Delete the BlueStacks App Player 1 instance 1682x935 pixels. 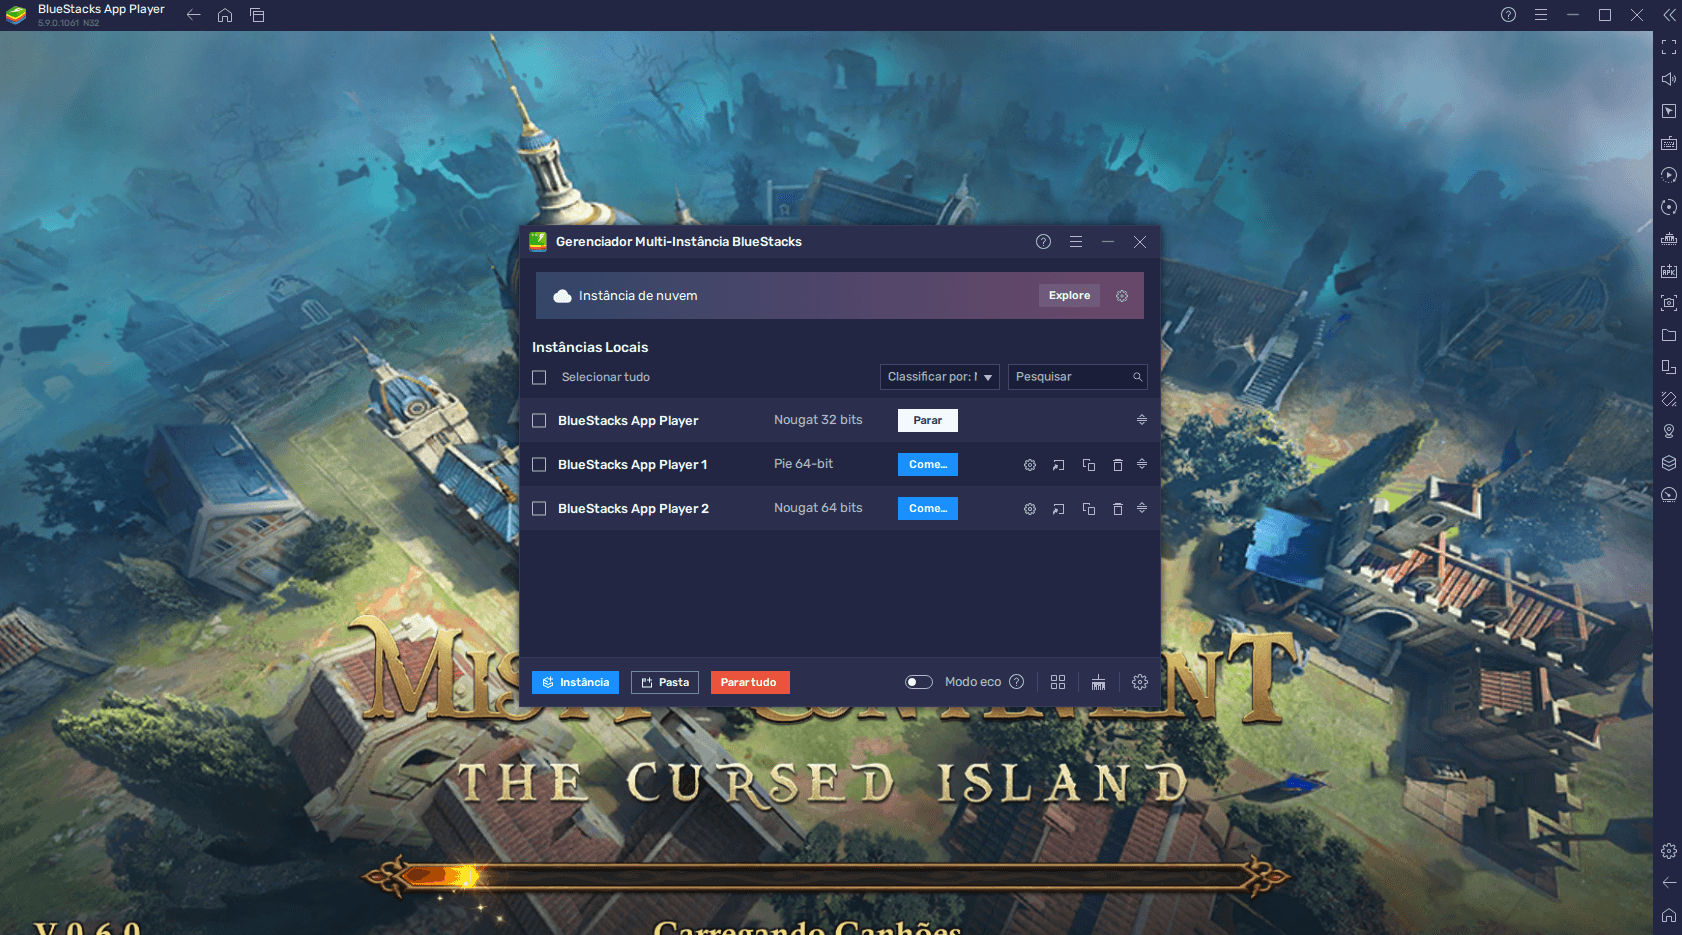click(1118, 465)
